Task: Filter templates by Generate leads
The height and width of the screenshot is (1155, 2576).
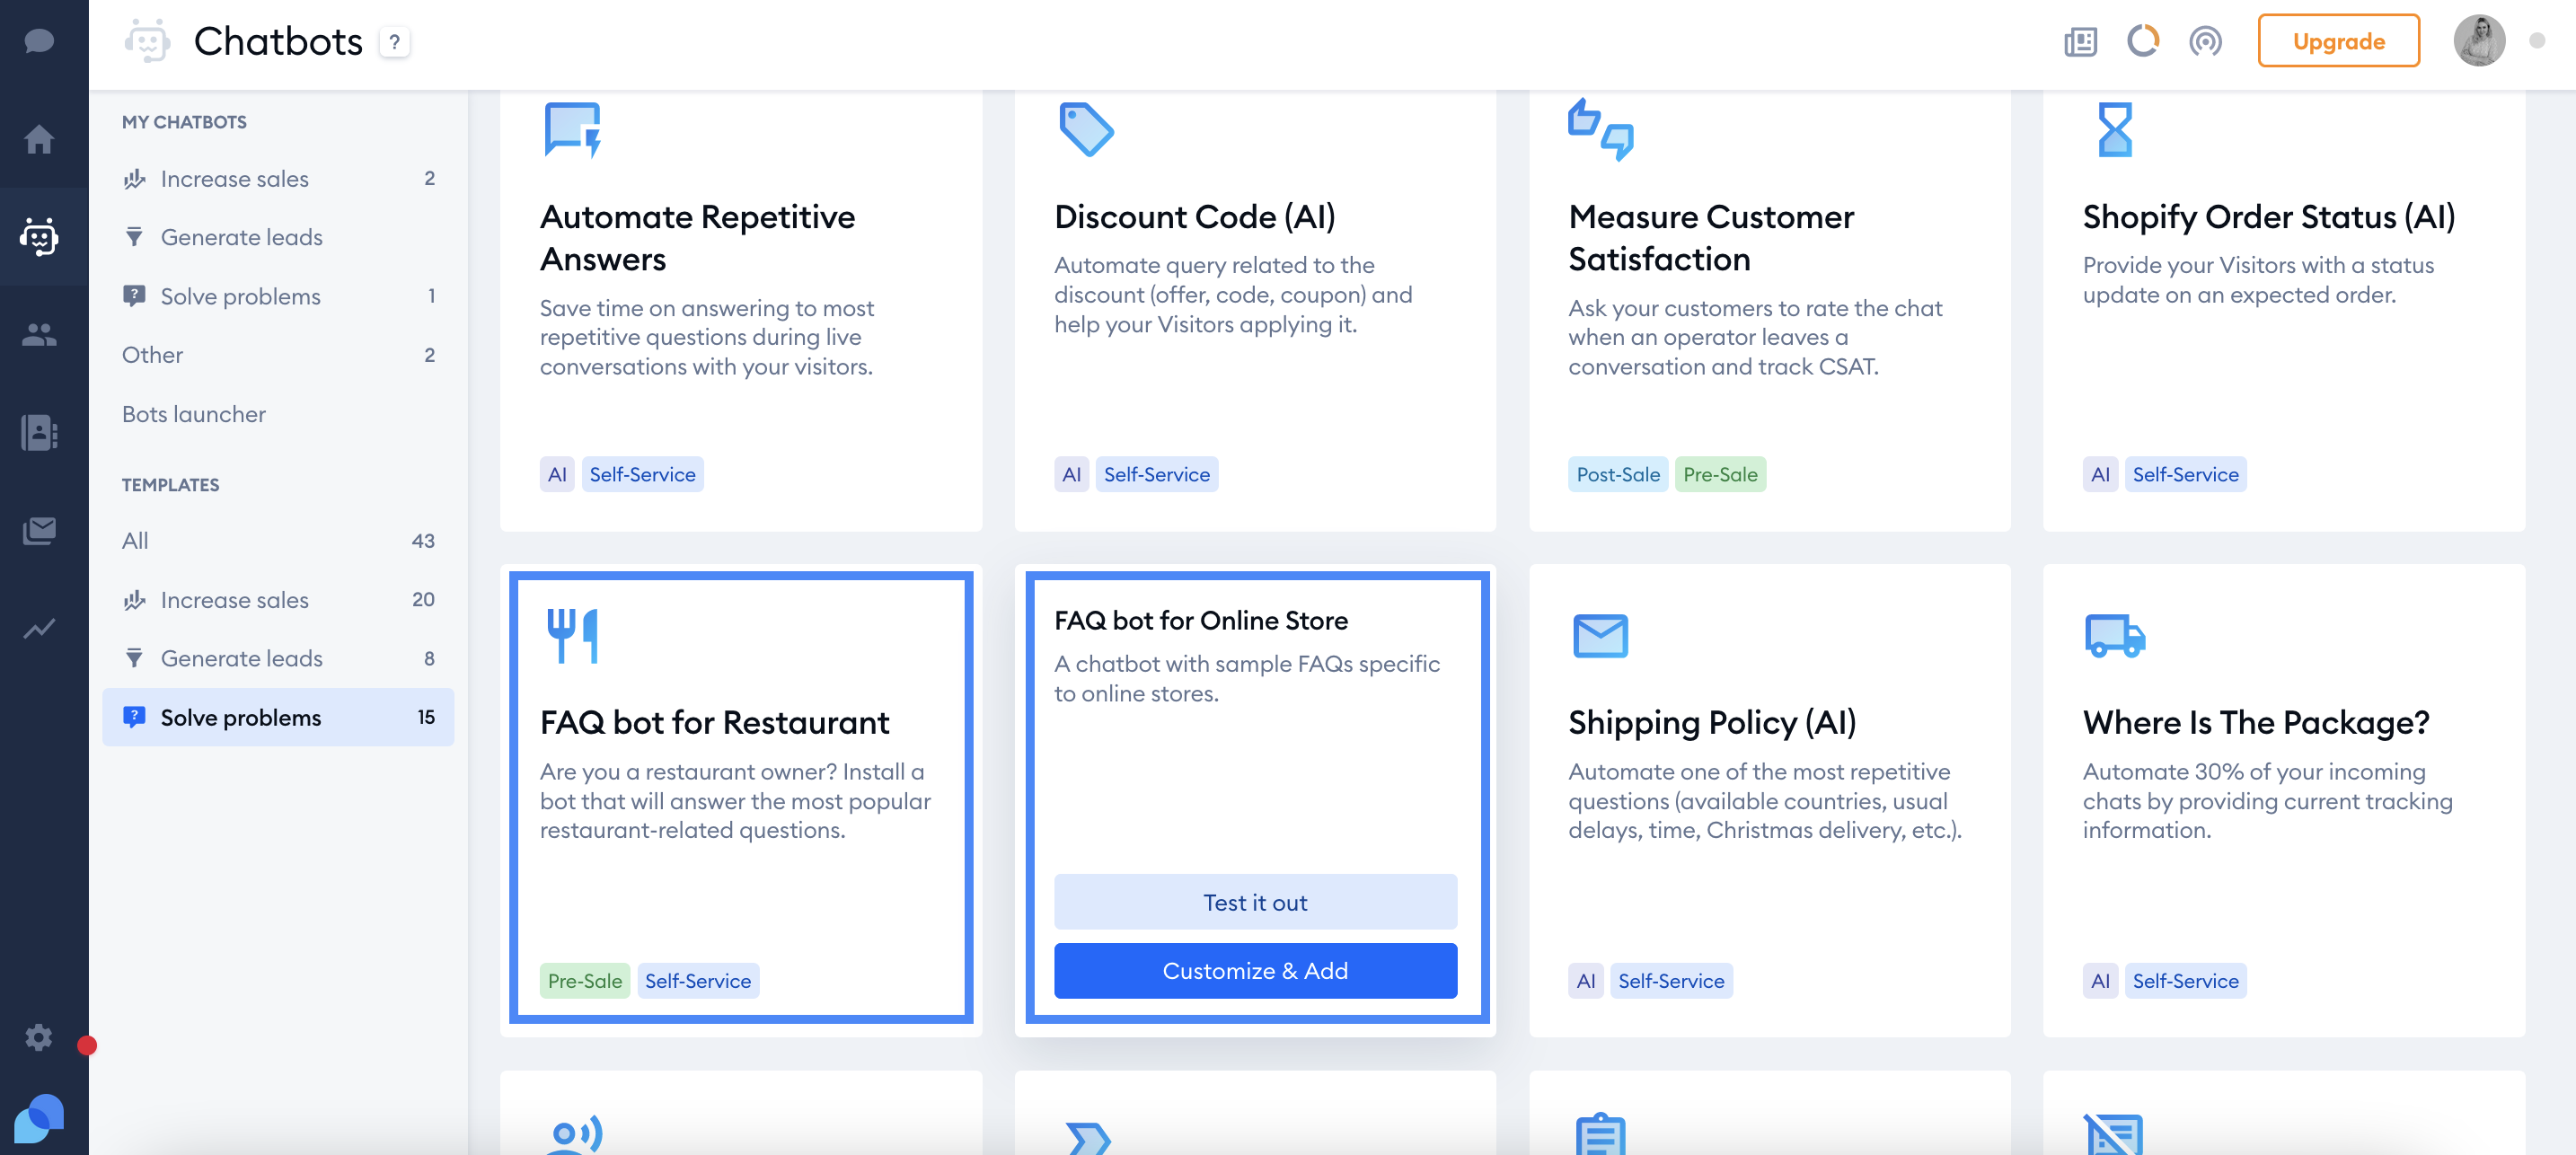Action: click(278, 658)
